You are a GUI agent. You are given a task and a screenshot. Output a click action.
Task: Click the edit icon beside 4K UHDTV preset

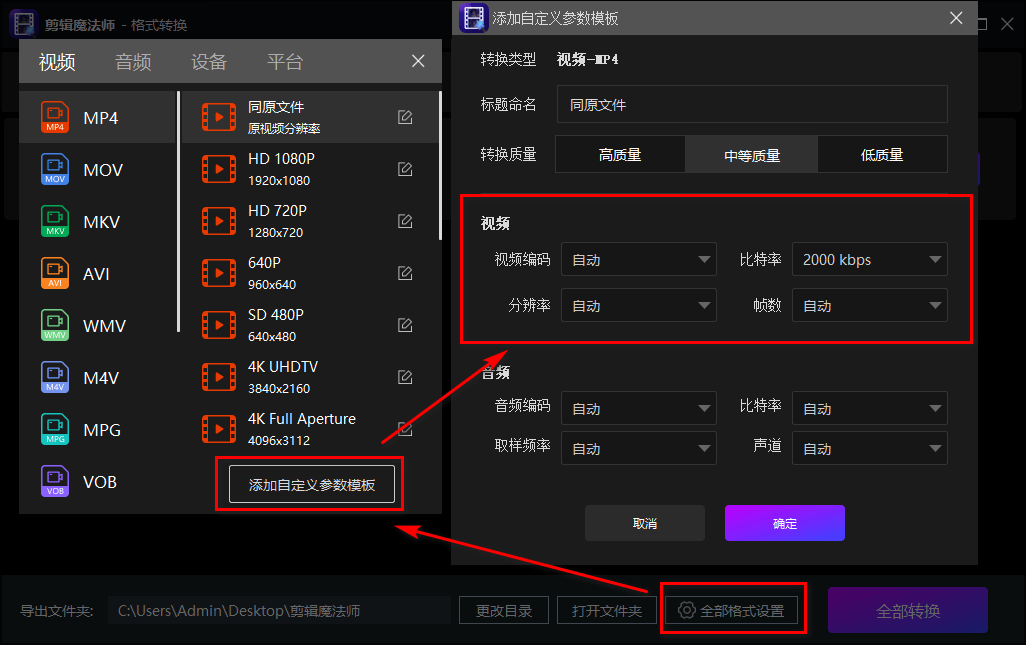[x=404, y=376]
